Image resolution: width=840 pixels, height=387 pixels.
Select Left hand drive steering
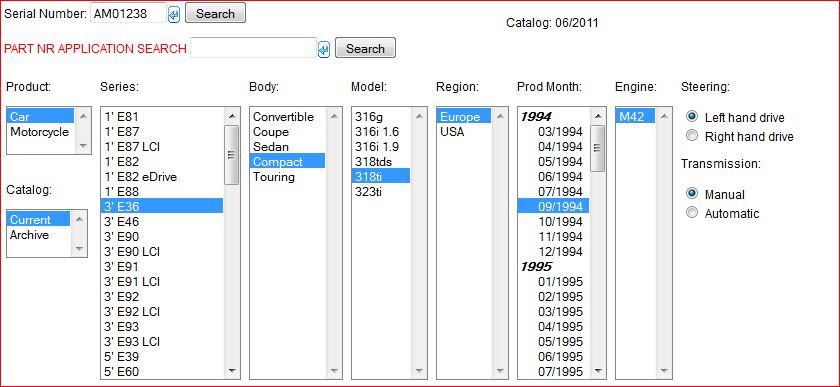[692, 116]
